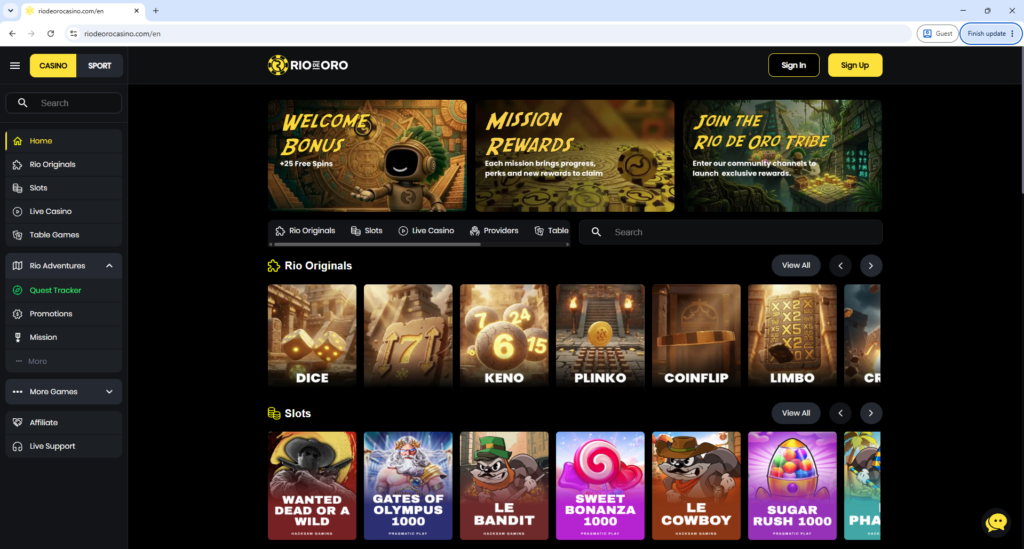This screenshot has width=1024, height=549.
Task: Open the browser tab search dropdown
Action: pyautogui.click(x=10, y=10)
